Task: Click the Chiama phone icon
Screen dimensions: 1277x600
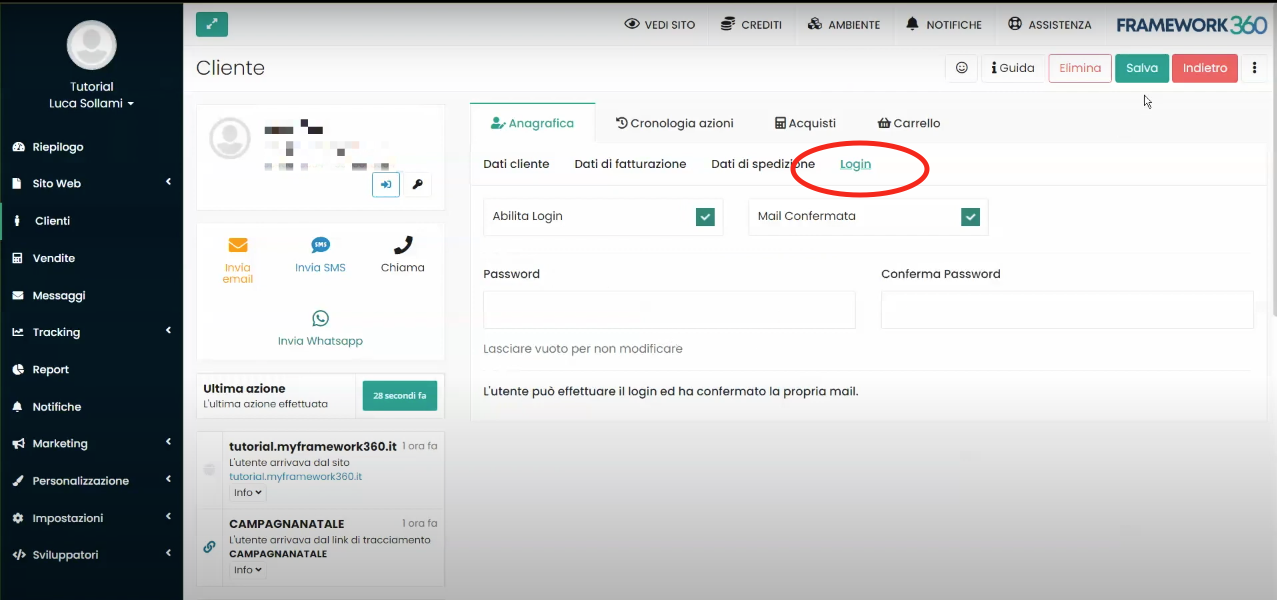Action: click(x=402, y=245)
